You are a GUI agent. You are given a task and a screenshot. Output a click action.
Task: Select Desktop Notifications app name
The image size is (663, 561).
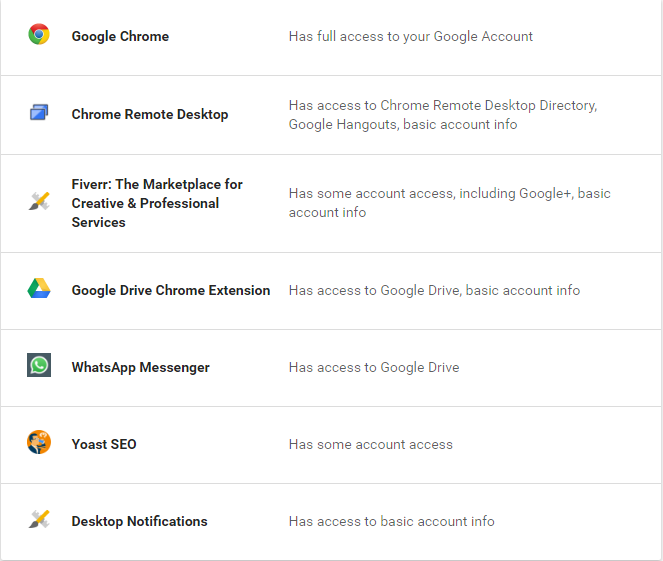click(140, 521)
